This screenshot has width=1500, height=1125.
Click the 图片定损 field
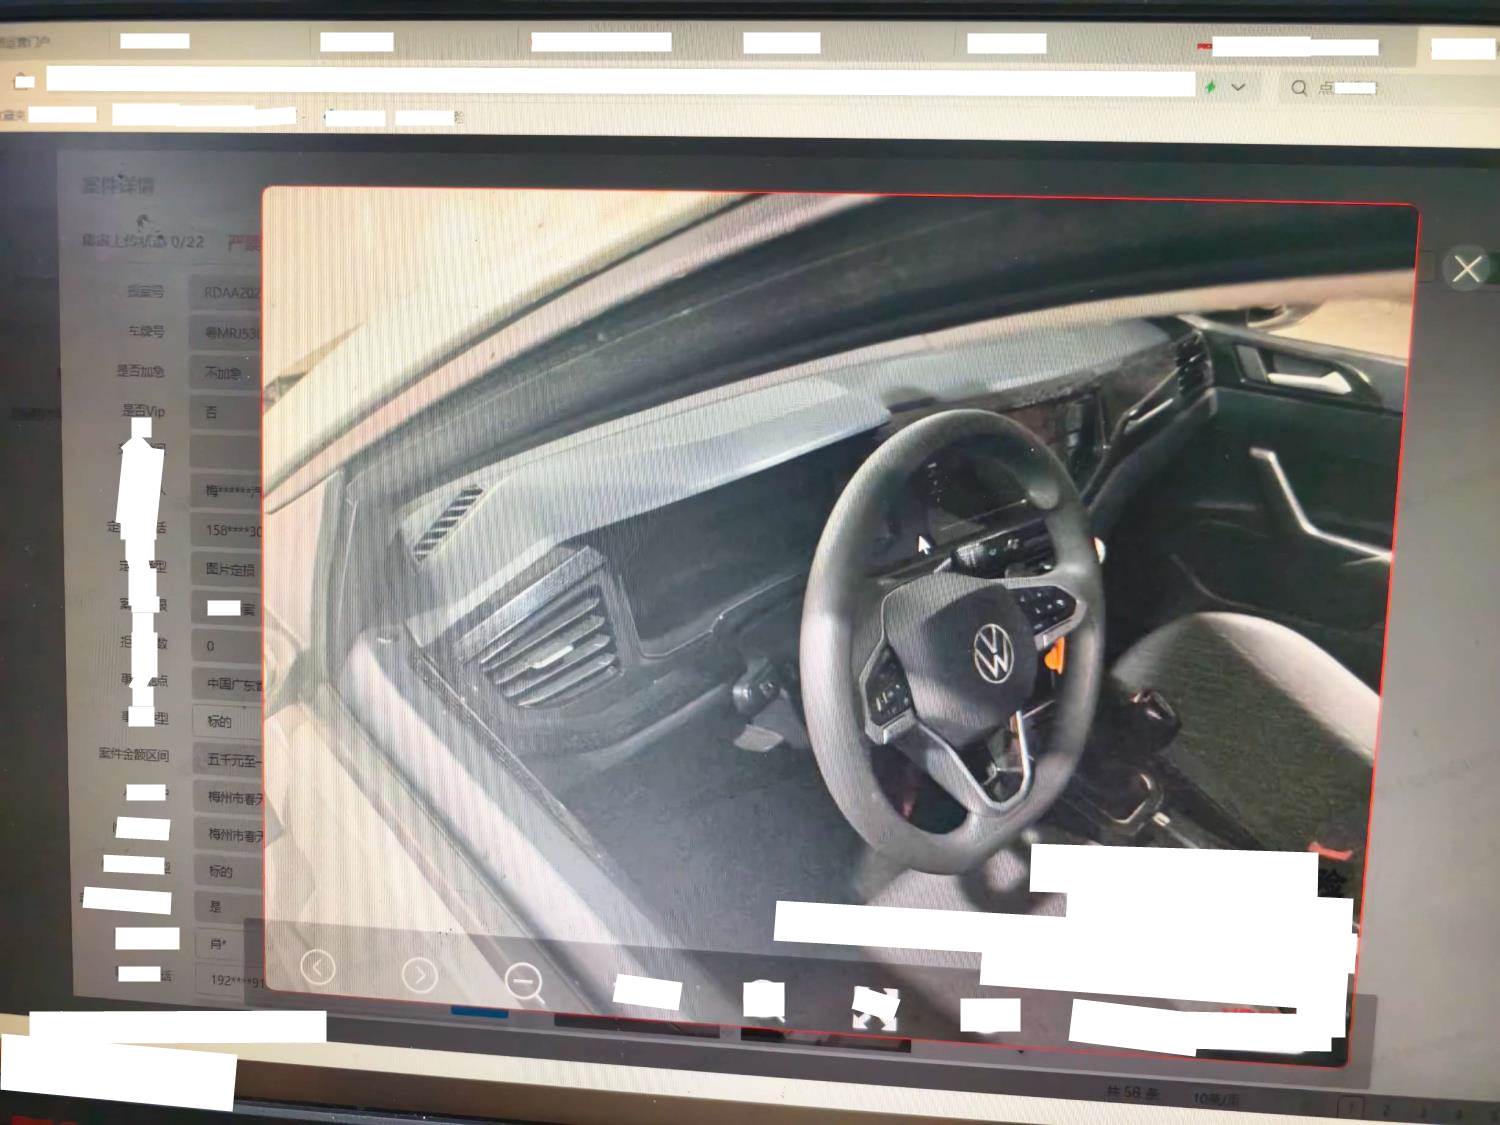pos(230,569)
